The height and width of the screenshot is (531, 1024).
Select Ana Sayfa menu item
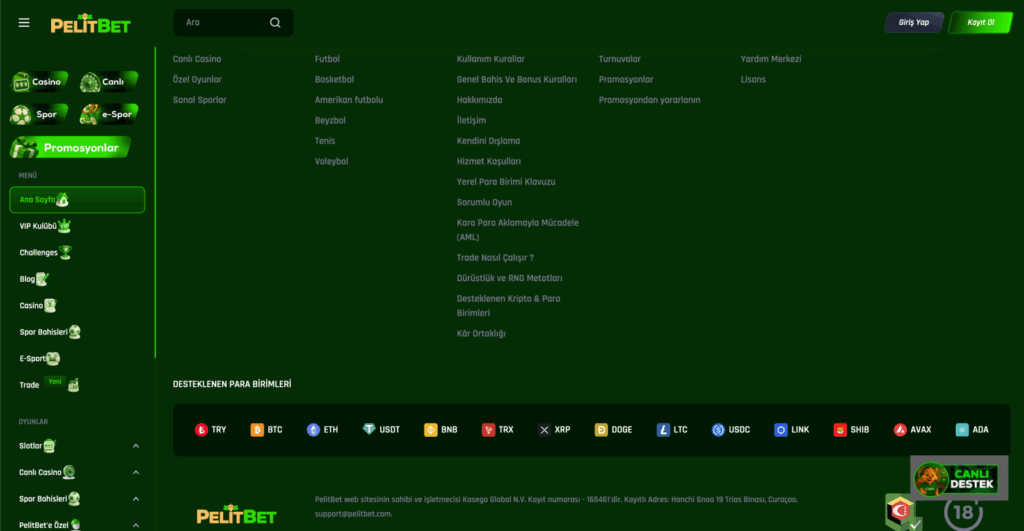[77, 200]
